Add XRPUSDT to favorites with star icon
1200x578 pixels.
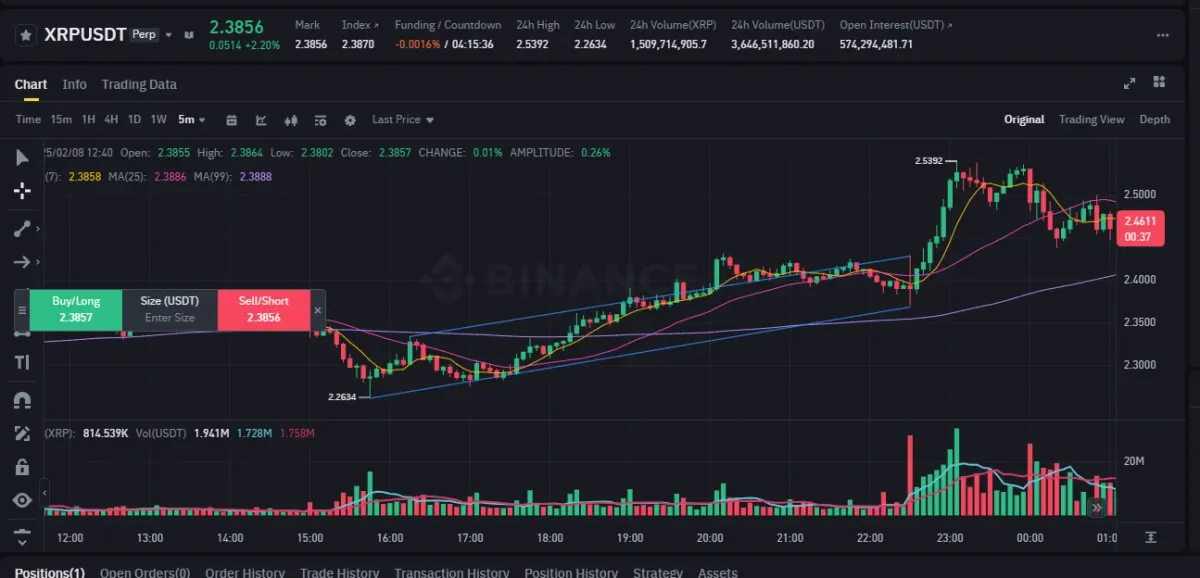click(x=26, y=35)
